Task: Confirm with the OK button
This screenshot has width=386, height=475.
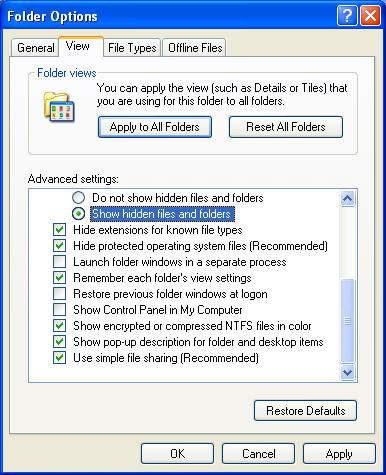Action: (x=177, y=454)
